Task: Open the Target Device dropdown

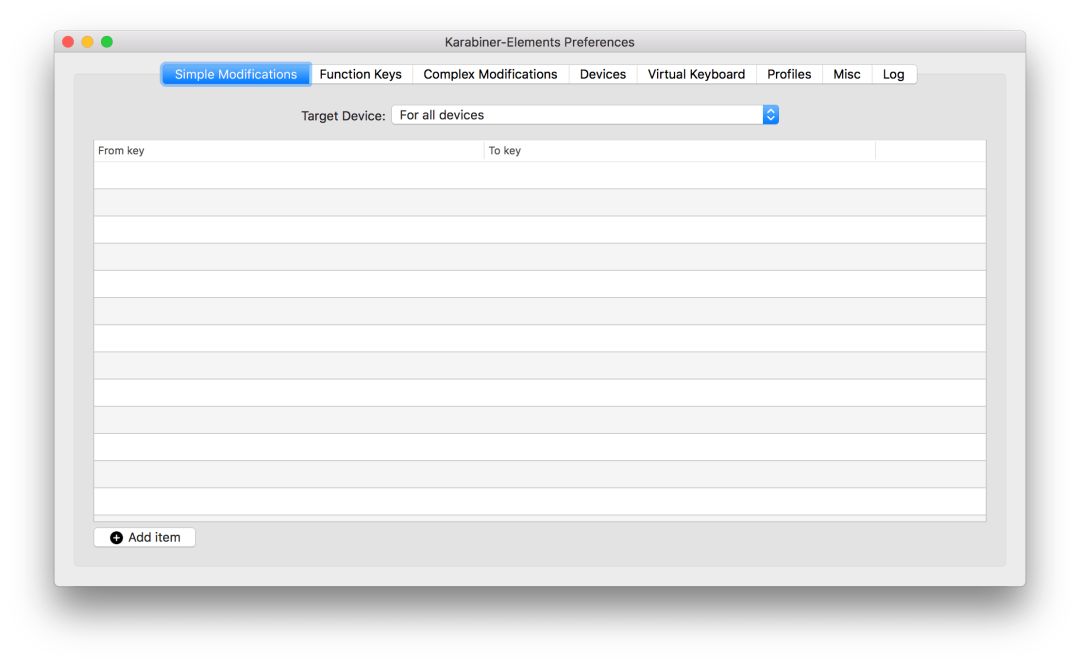Action: [x=585, y=115]
